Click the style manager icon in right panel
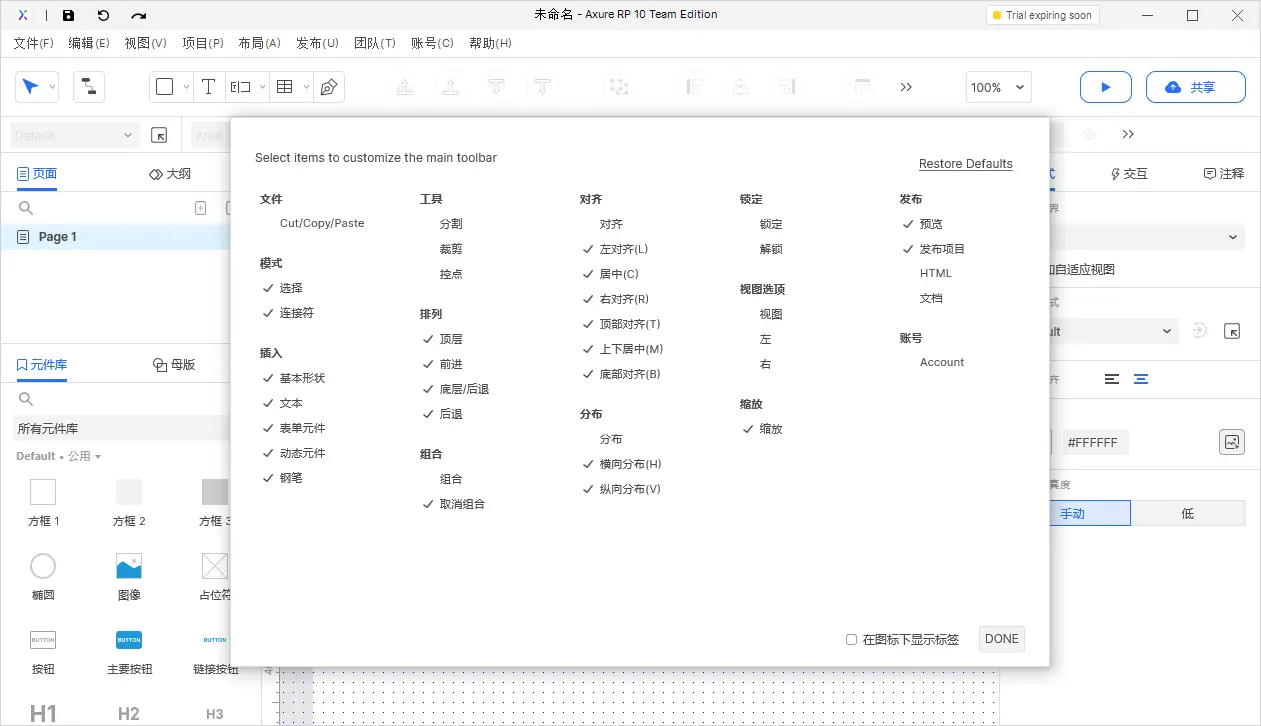The height and width of the screenshot is (726, 1261). coord(1232,331)
